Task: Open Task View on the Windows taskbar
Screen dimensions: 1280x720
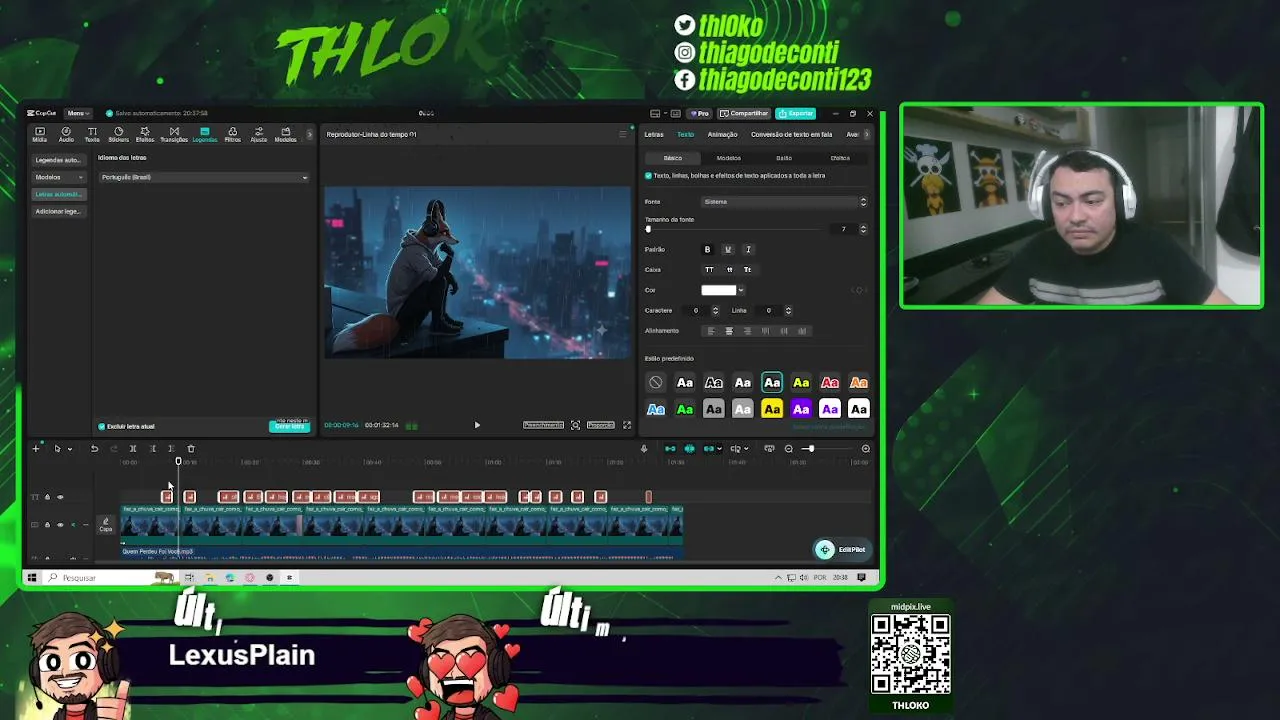Action: click(189, 578)
